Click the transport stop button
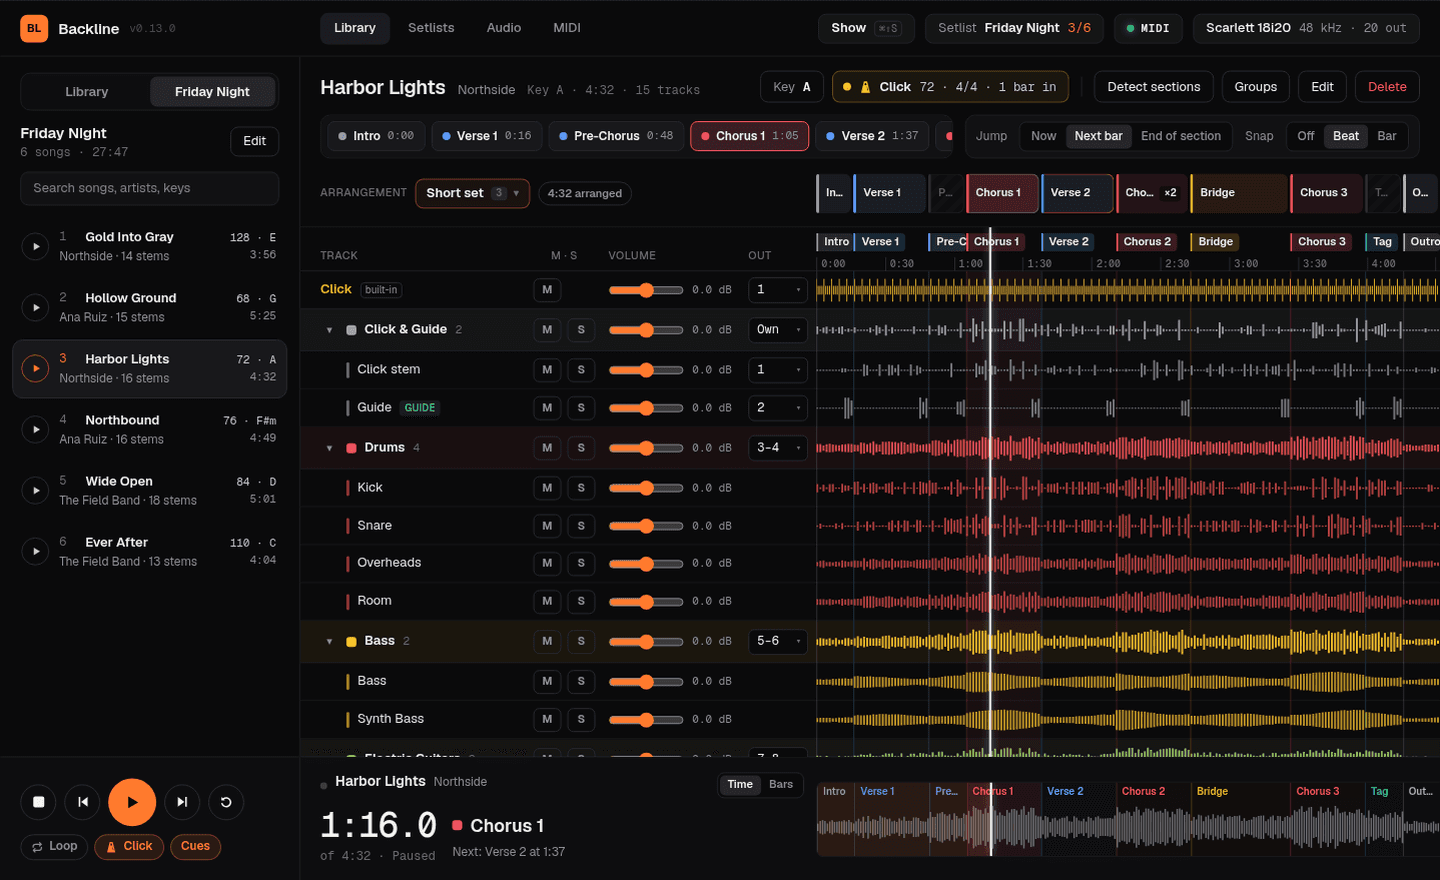Image resolution: width=1440 pixels, height=880 pixels. tap(38, 802)
